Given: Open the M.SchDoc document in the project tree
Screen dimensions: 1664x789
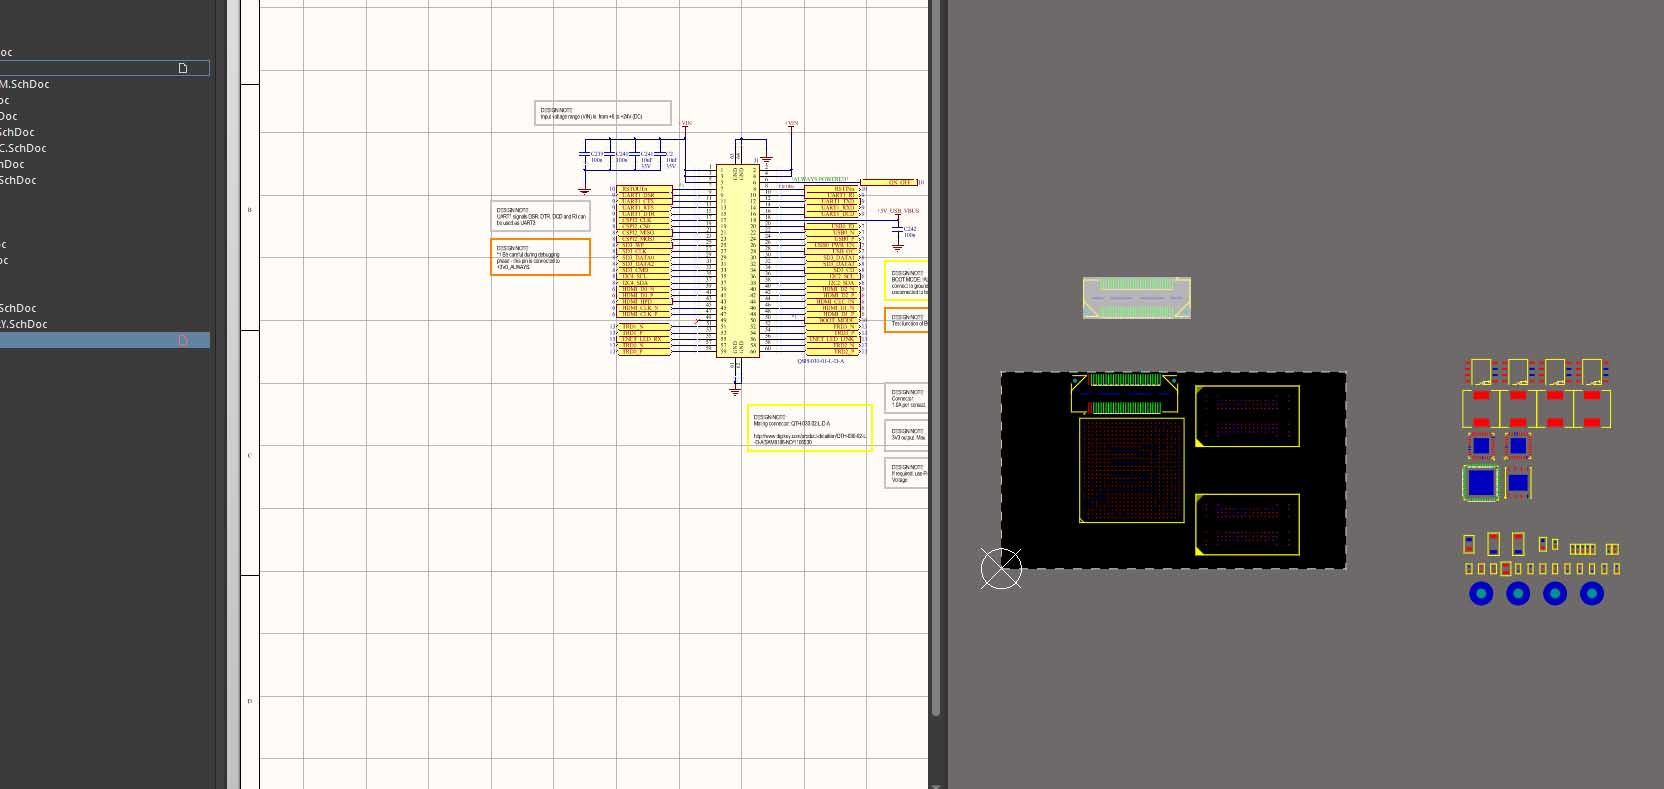Looking at the screenshot, I should [x=25, y=84].
